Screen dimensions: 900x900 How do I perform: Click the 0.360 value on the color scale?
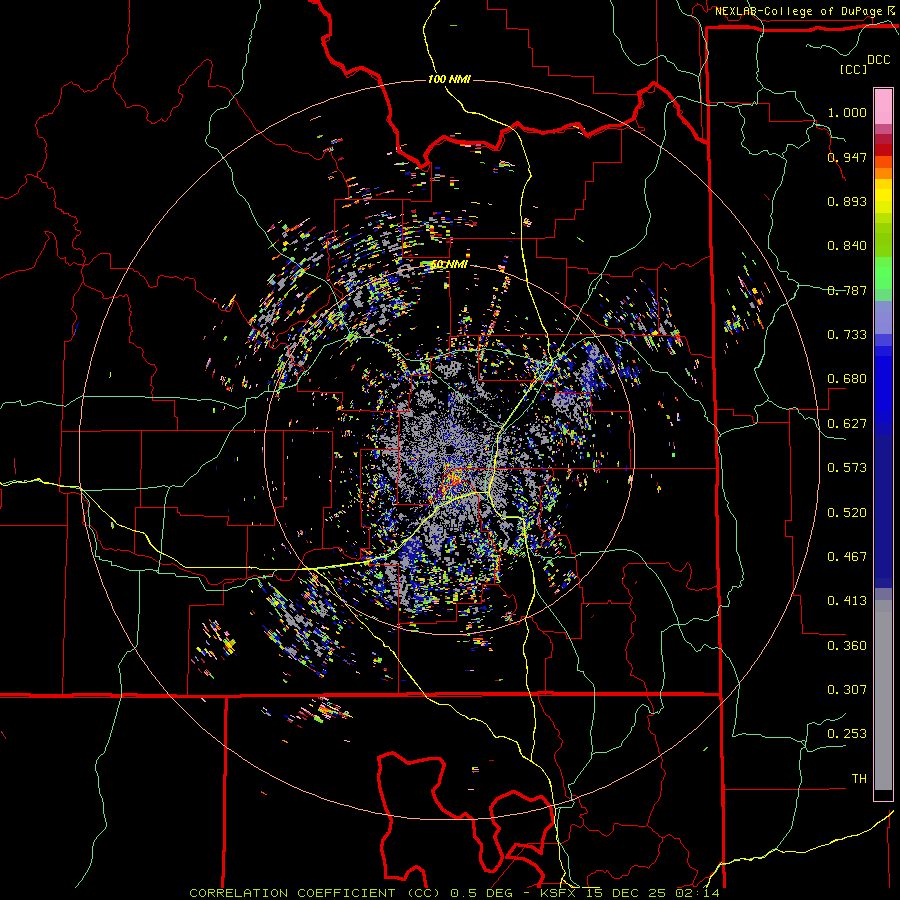tap(847, 645)
